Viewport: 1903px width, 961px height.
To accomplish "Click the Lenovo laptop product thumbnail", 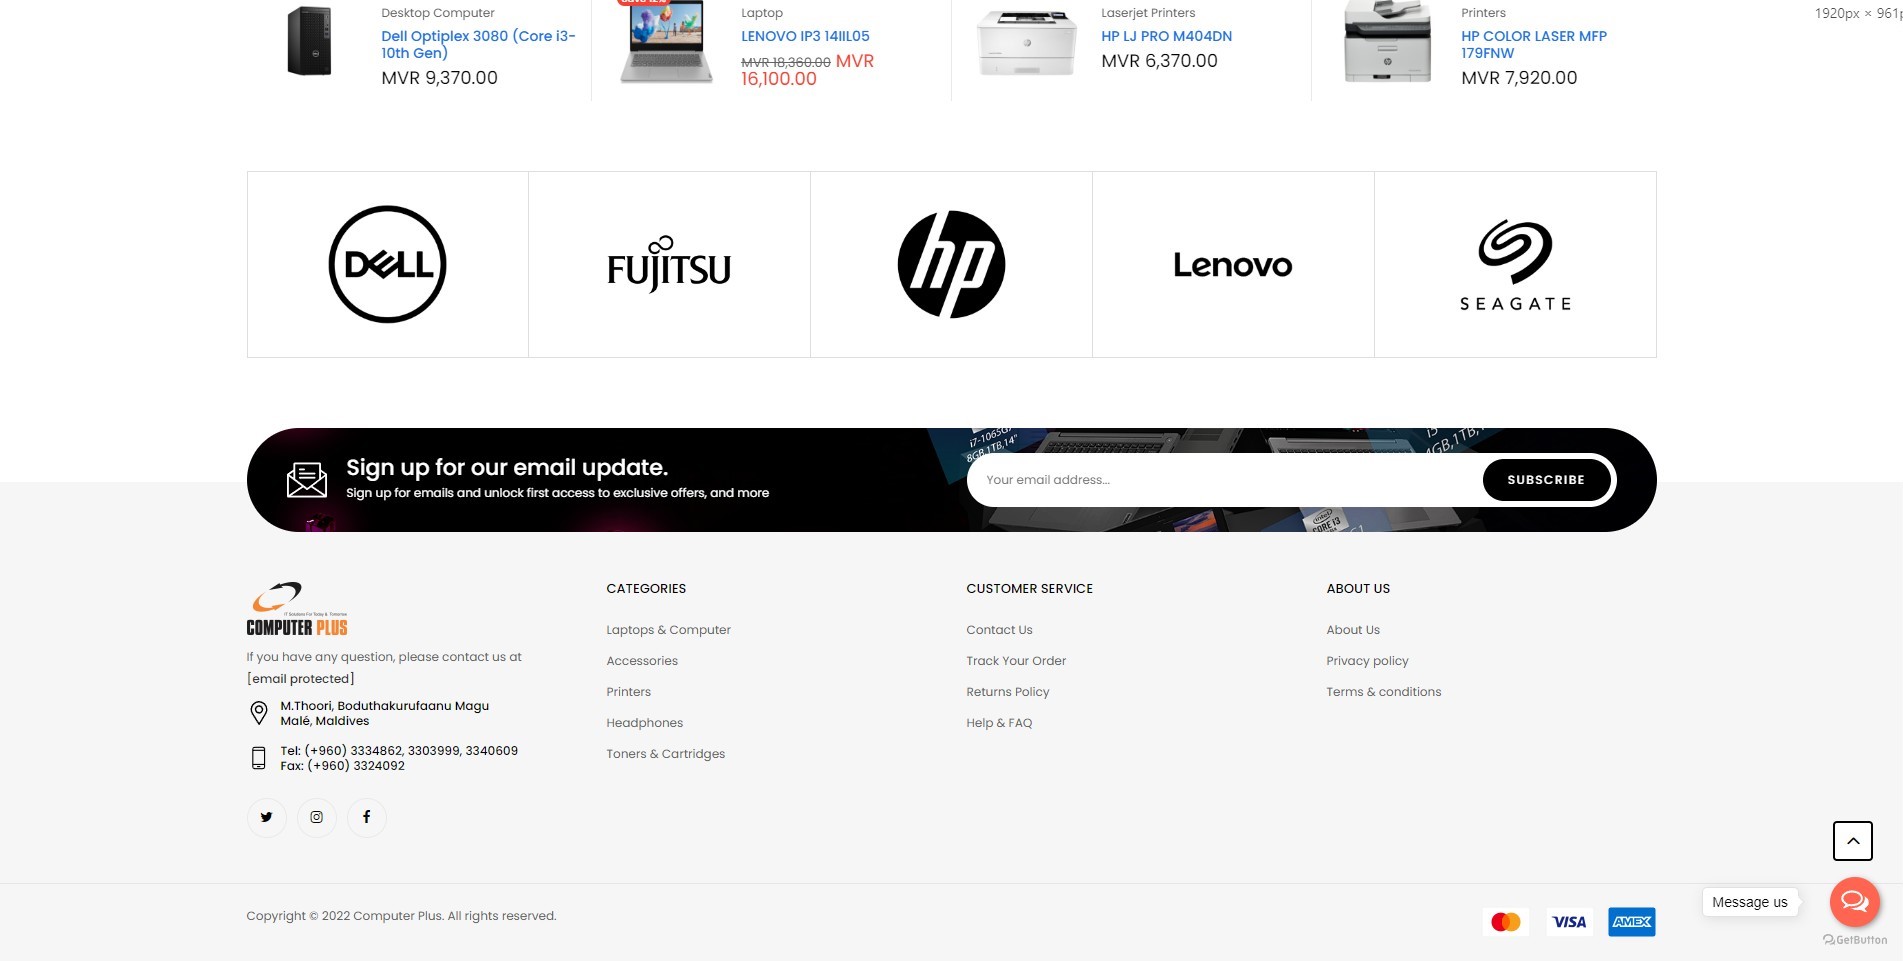I will pyautogui.click(x=667, y=42).
